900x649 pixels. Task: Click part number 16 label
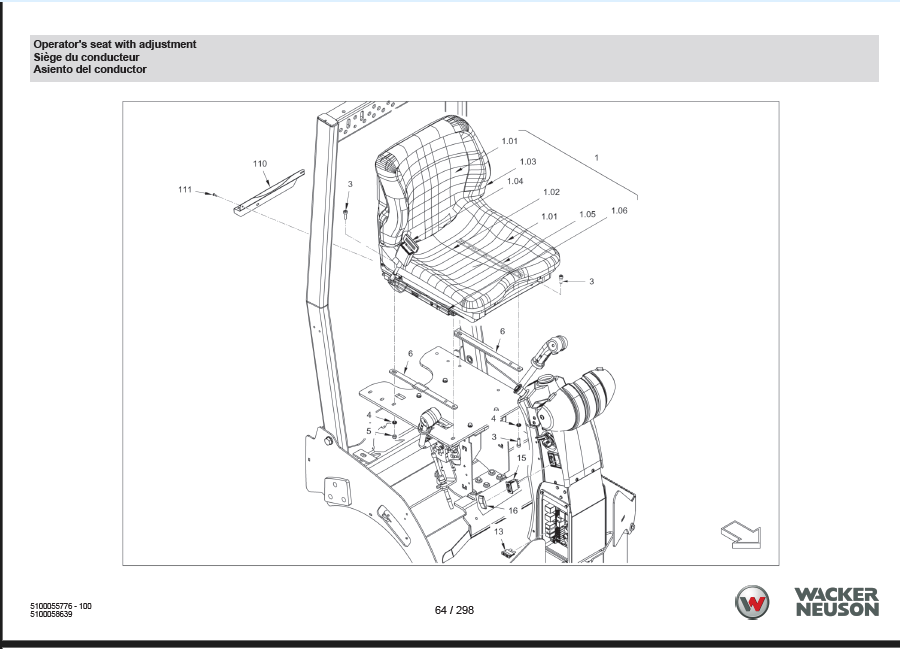pyautogui.click(x=513, y=510)
